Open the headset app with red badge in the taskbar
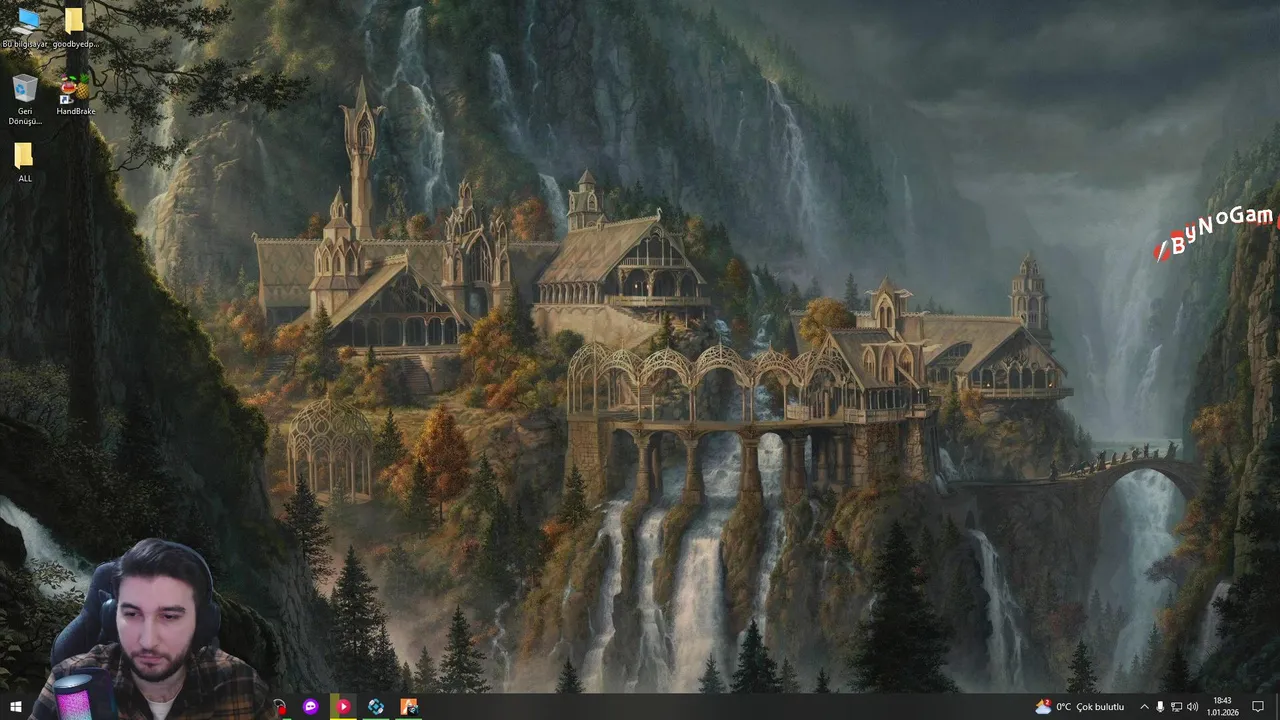 pyautogui.click(x=279, y=707)
